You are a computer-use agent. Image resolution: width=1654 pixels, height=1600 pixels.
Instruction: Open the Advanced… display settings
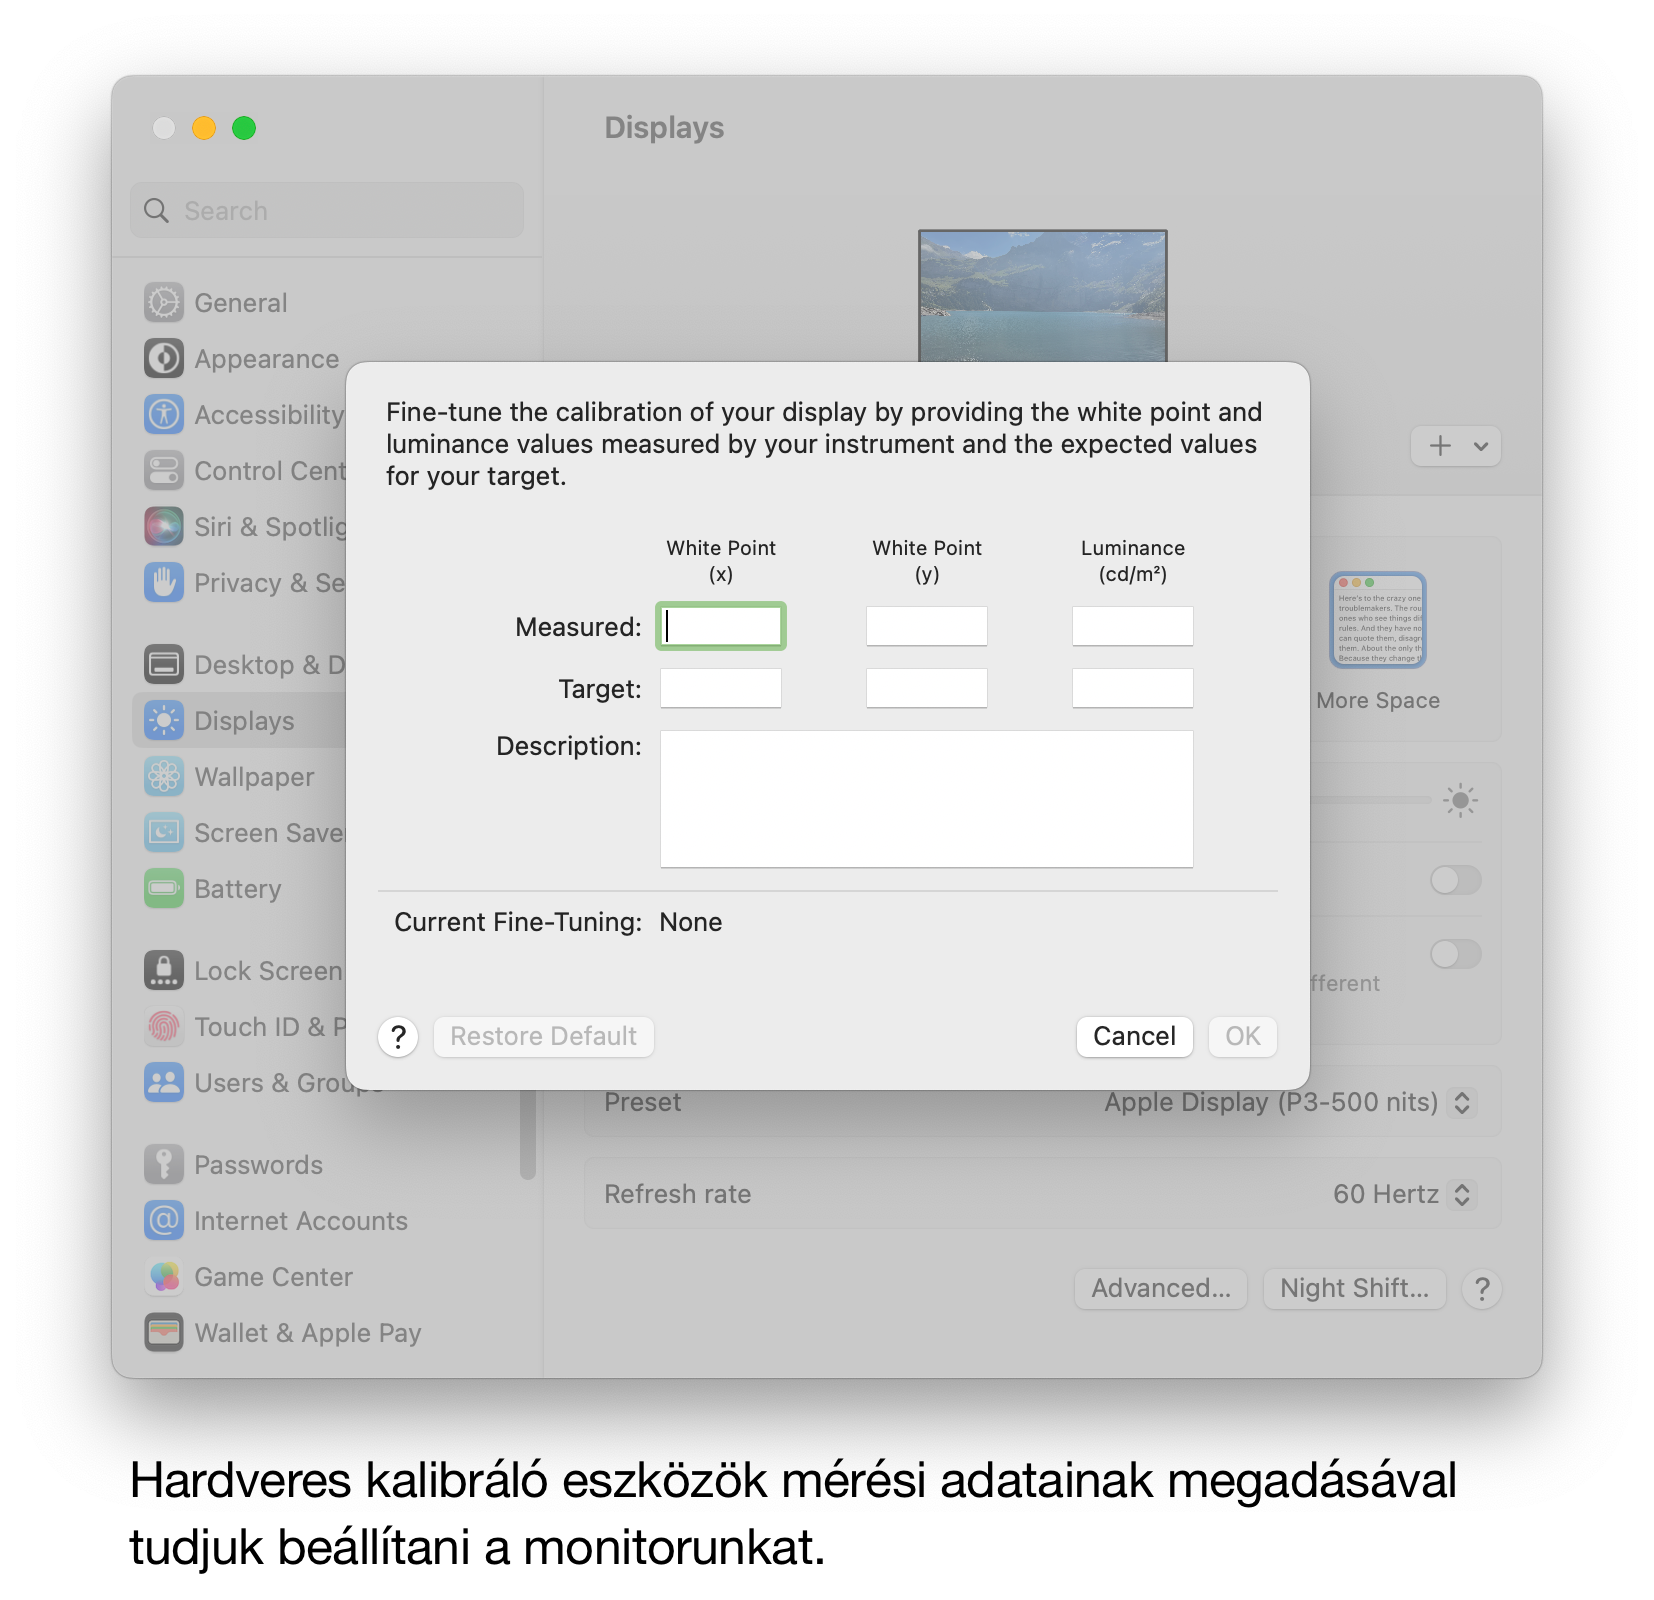click(x=1161, y=1288)
